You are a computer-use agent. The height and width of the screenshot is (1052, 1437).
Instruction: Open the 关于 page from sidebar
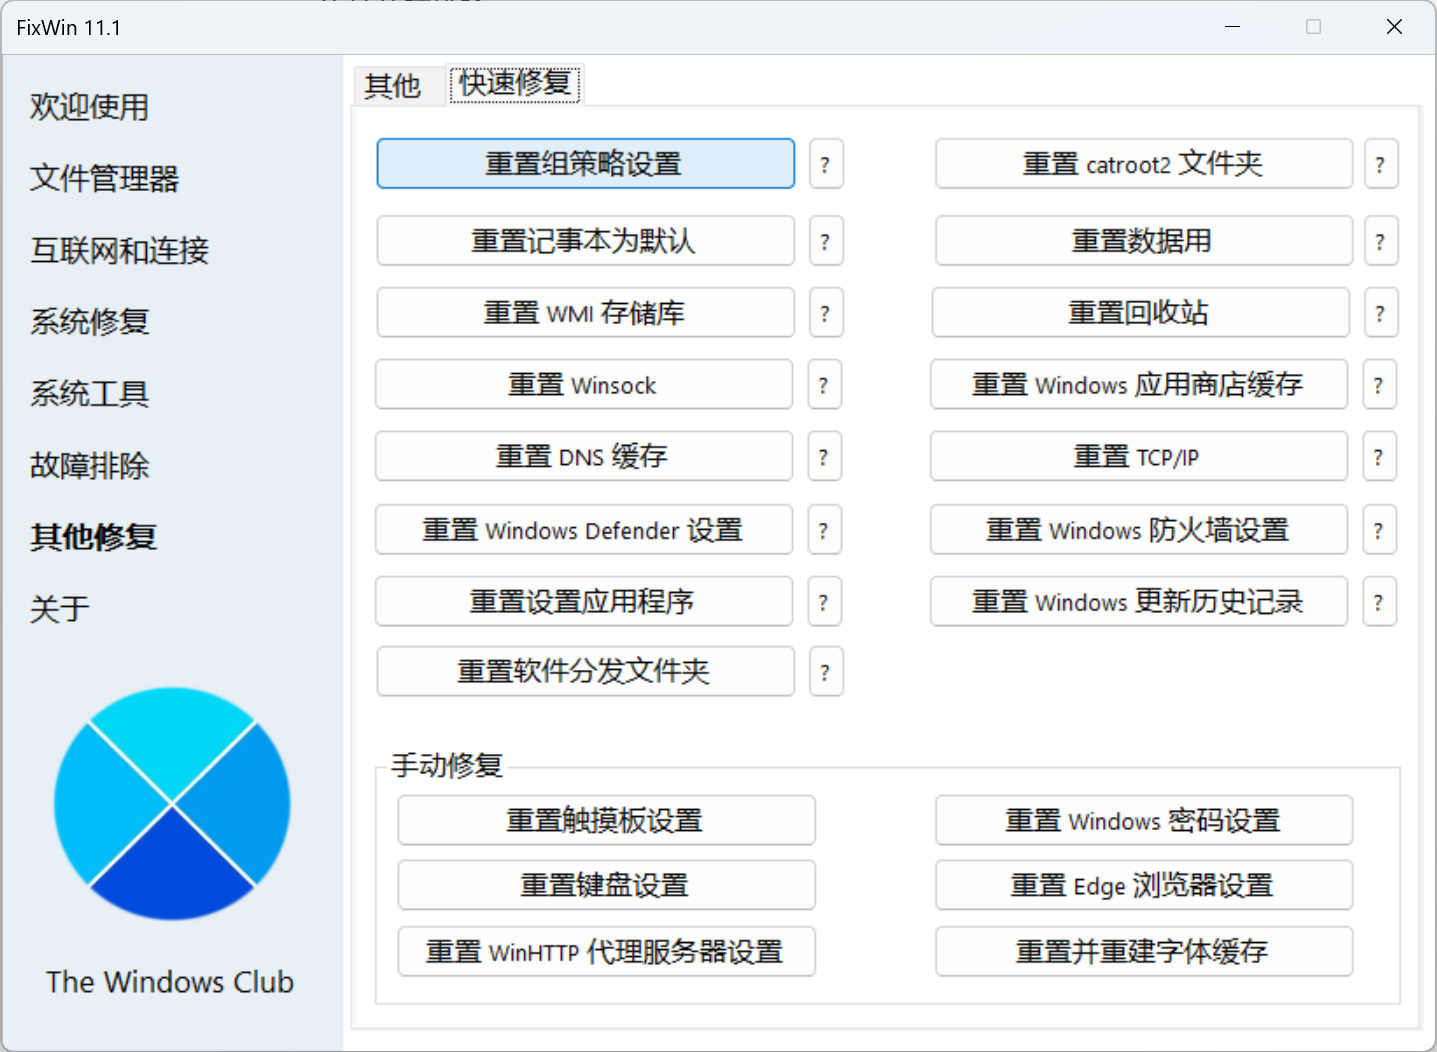point(60,608)
